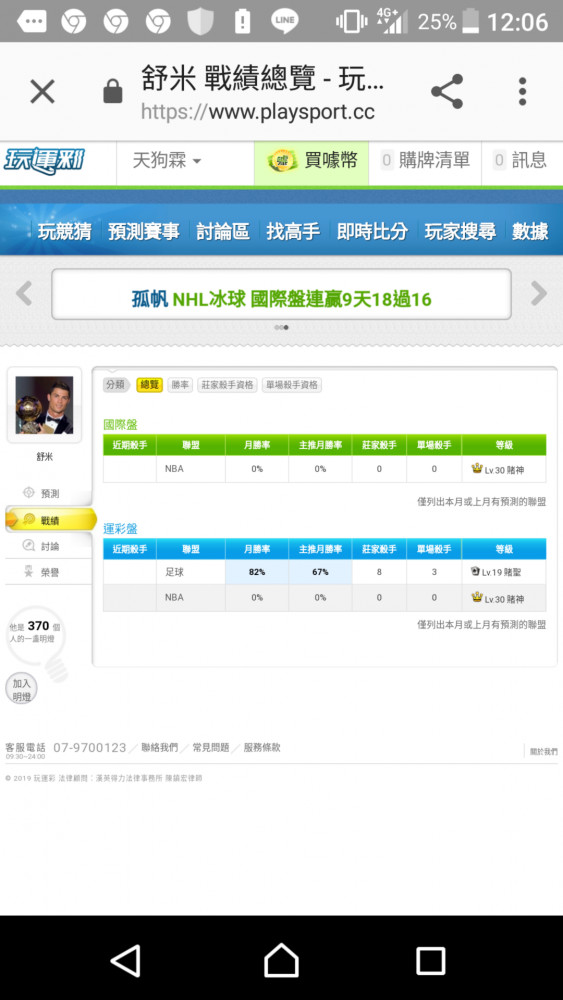Tap the share icon in browser bar
563x1000 pixels.
[447, 91]
